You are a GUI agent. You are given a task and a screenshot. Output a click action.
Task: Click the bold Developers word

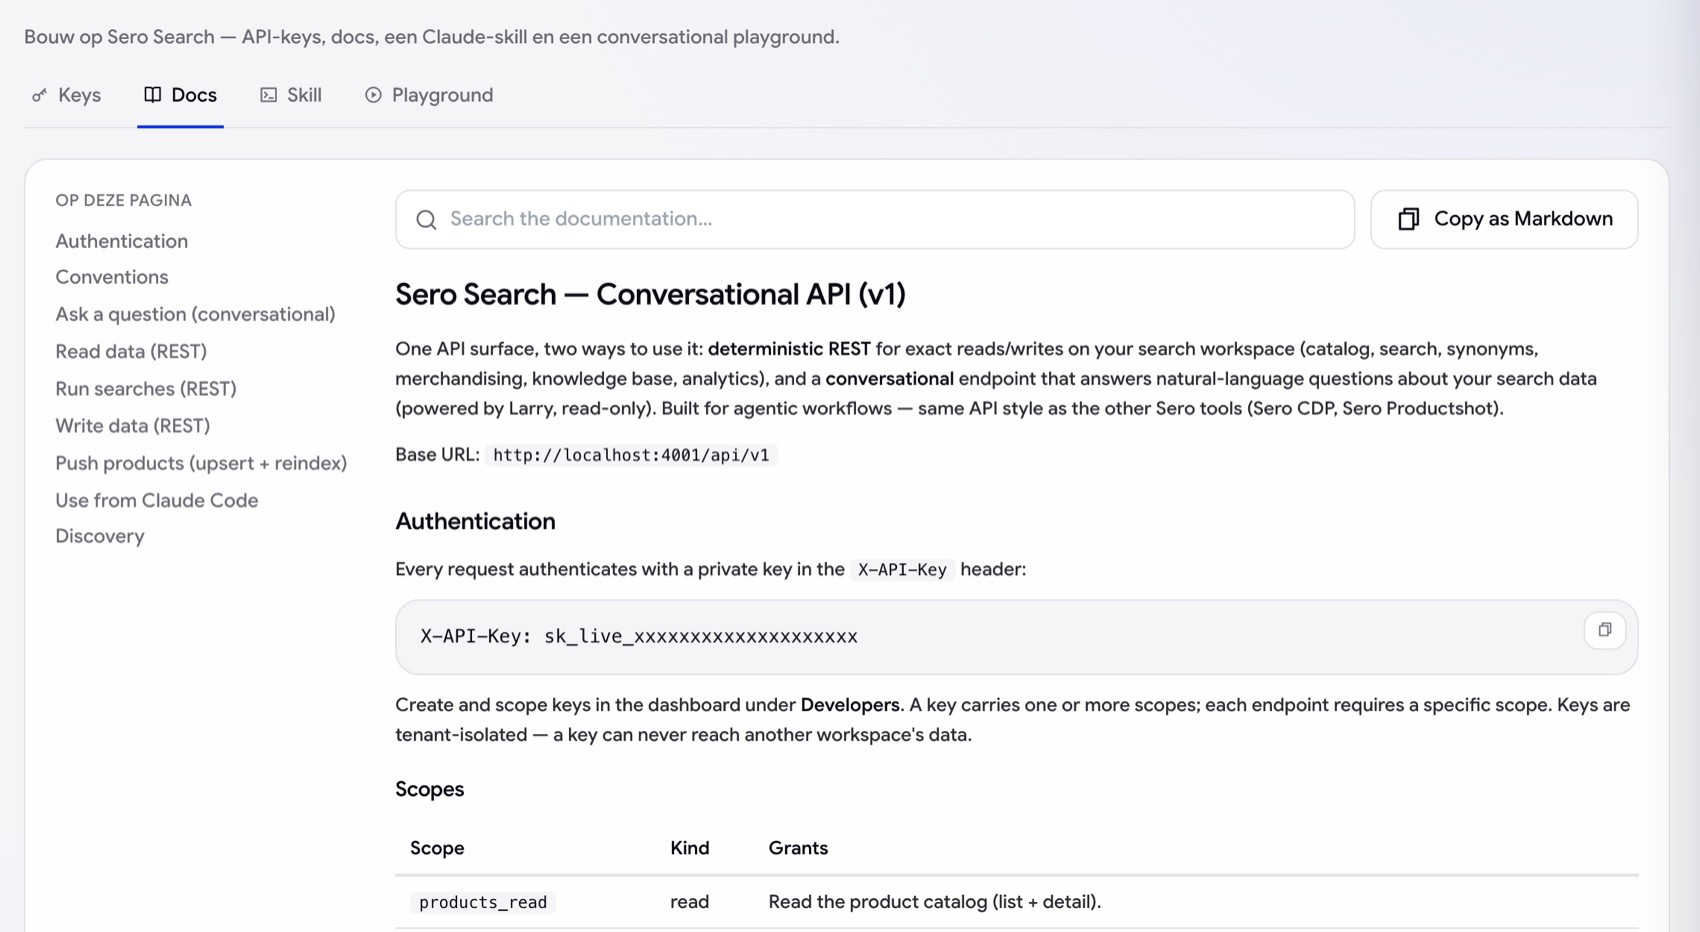(850, 705)
